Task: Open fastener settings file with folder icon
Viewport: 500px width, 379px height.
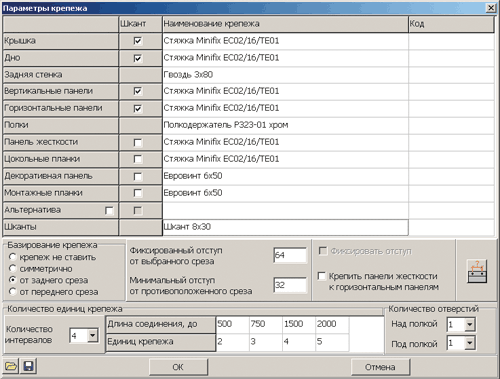Action: tap(11, 366)
